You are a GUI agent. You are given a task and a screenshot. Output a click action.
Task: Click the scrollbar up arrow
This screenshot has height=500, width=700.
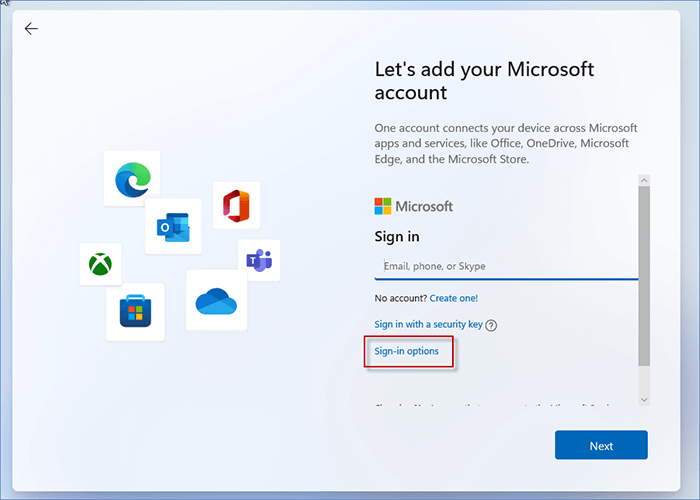click(x=644, y=180)
